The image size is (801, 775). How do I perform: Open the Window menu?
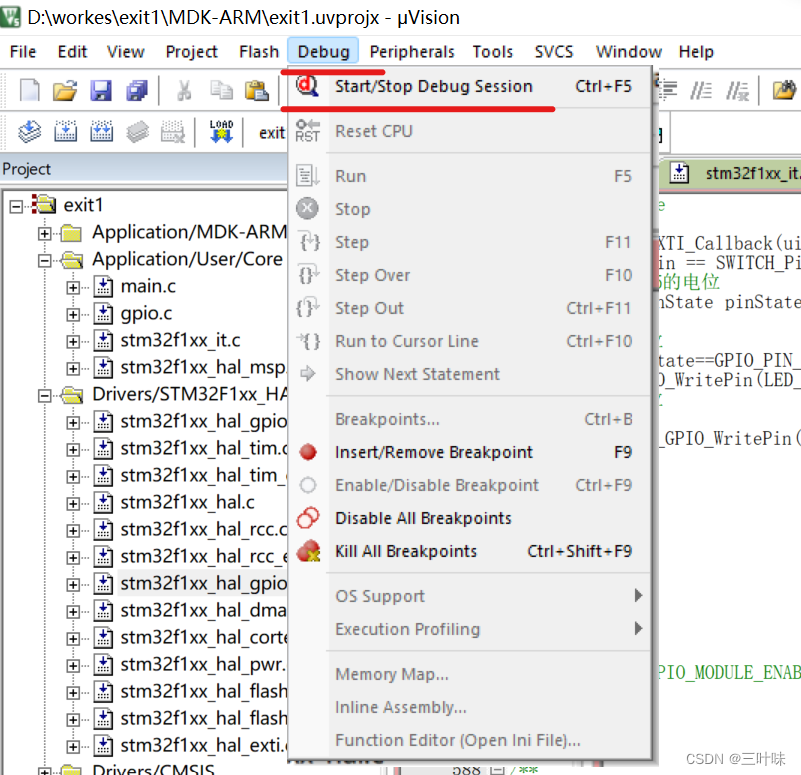tap(628, 52)
